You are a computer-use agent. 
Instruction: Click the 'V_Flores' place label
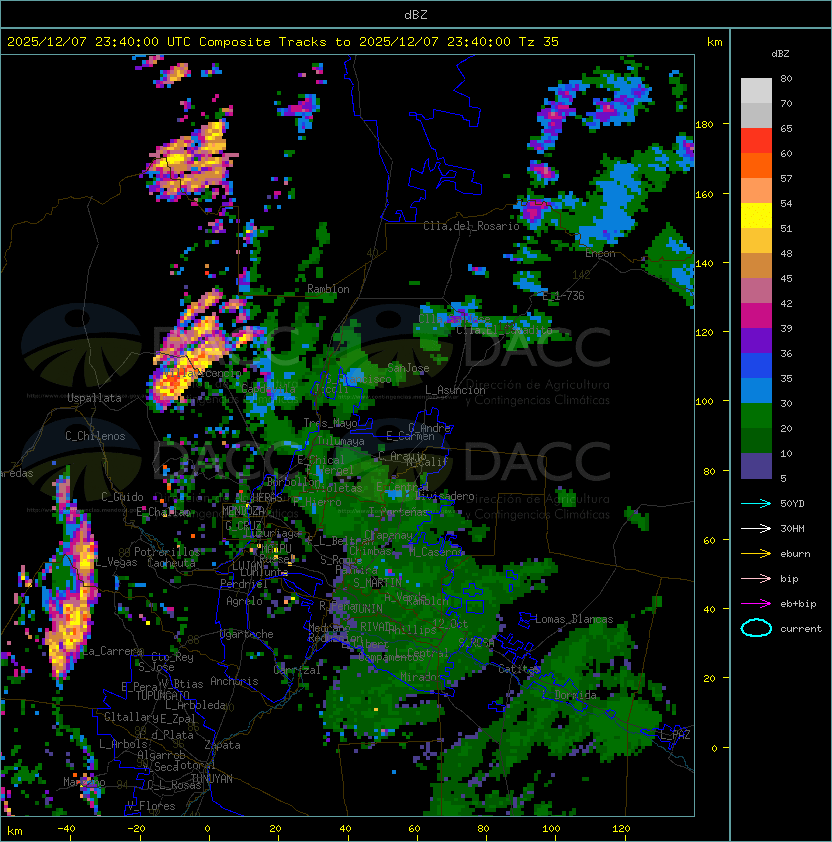pyautogui.click(x=151, y=806)
